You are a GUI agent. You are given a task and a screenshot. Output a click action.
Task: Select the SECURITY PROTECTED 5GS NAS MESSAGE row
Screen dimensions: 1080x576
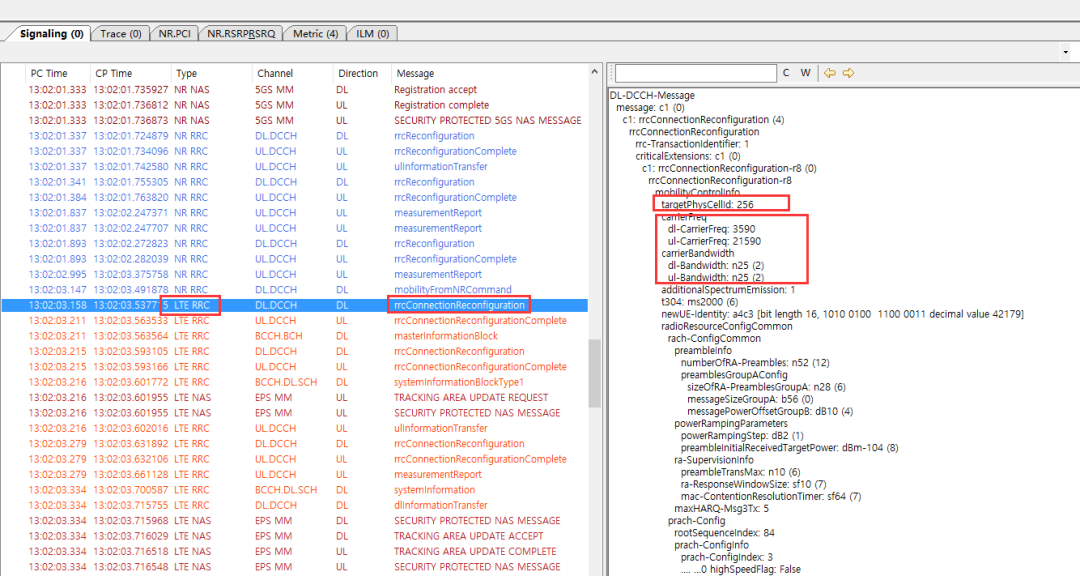click(295, 121)
